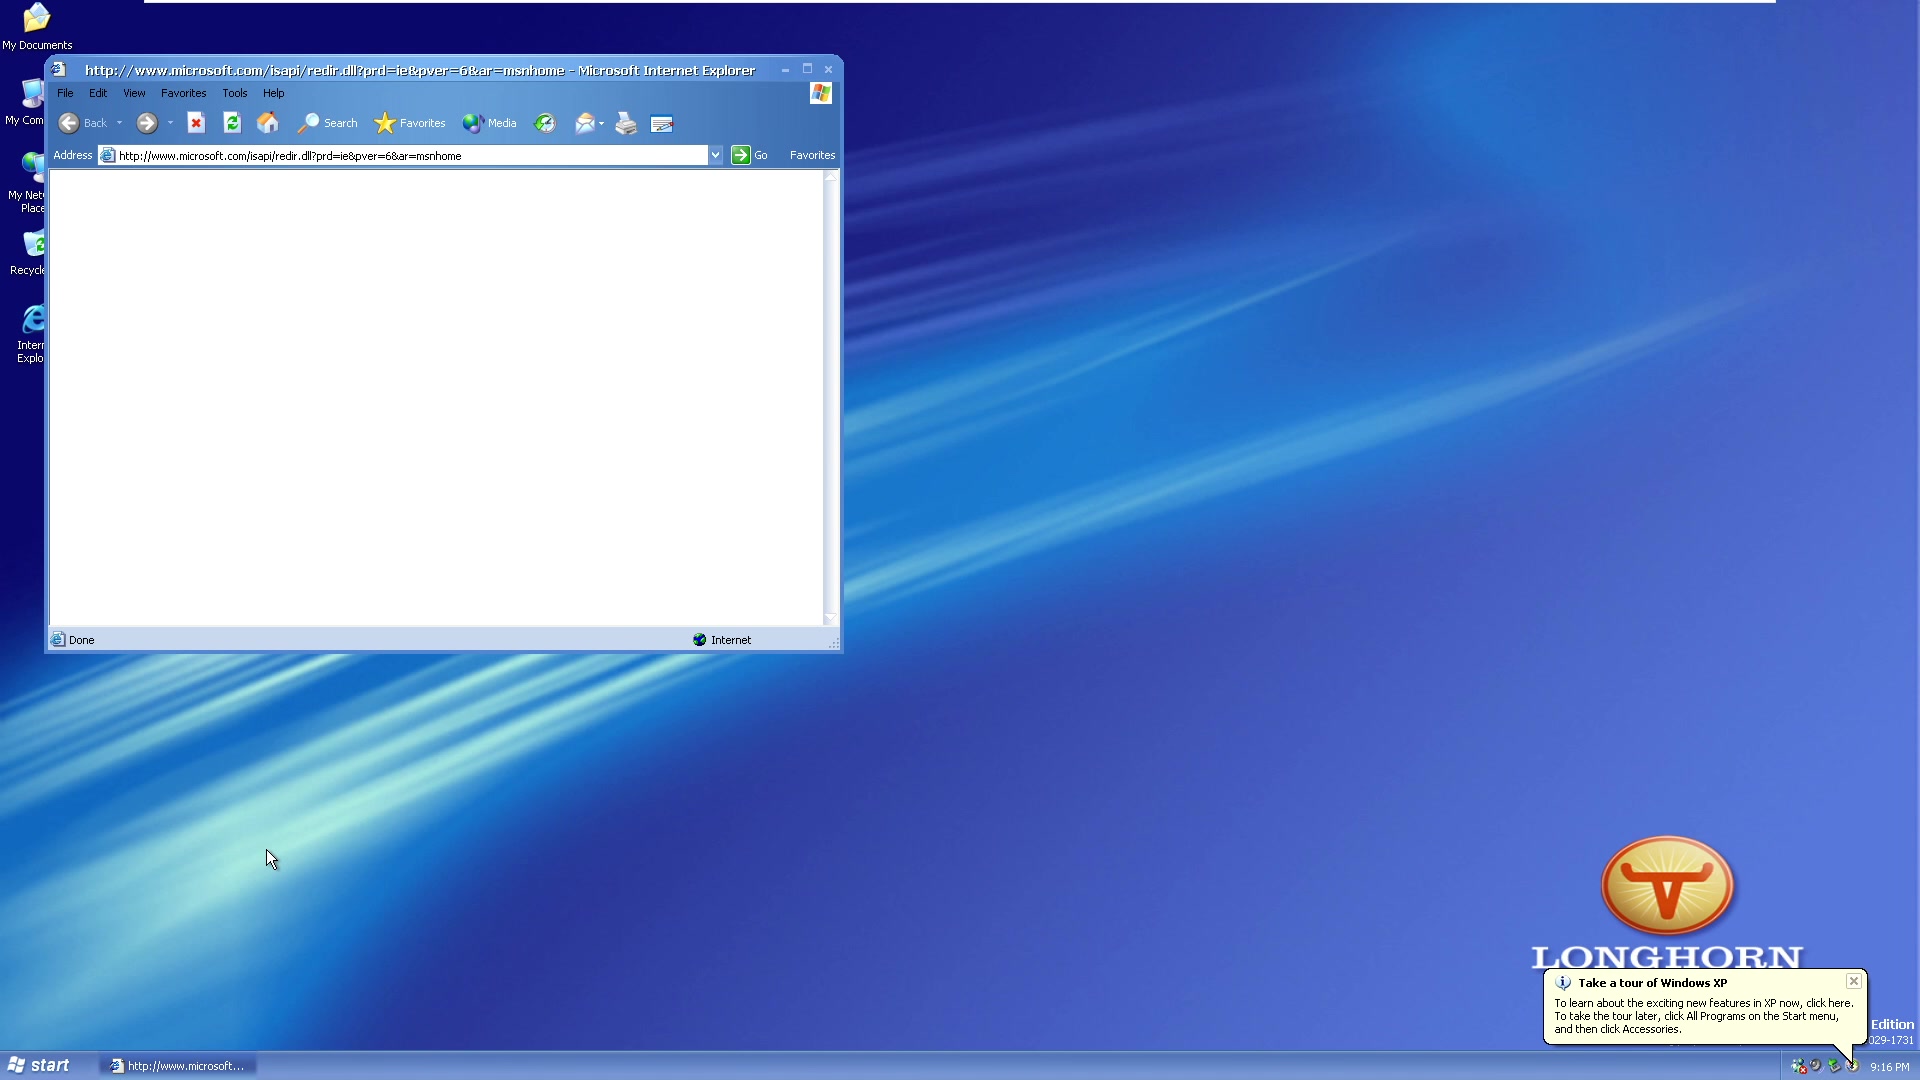Image resolution: width=1920 pixels, height=1080 pixels.
Task: Click the 'Done' status bar text
Action: point(82,640)
